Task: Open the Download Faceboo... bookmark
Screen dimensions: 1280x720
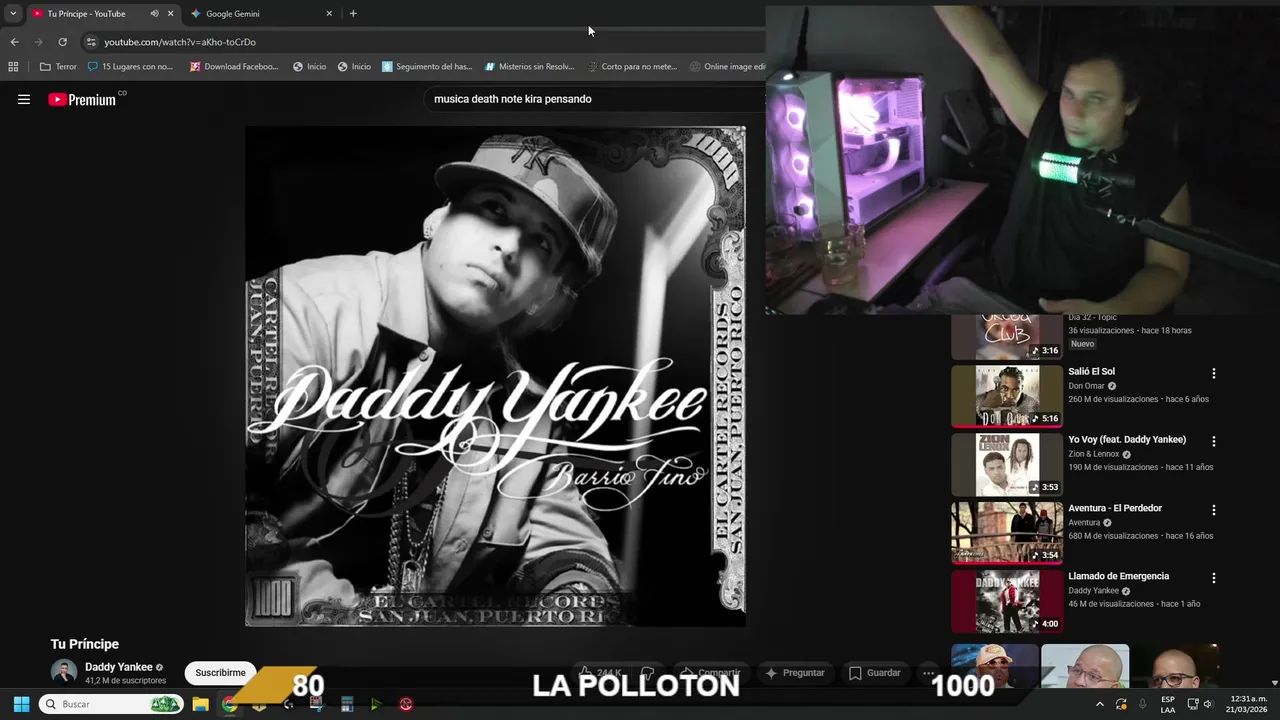Action: (234, 67)
